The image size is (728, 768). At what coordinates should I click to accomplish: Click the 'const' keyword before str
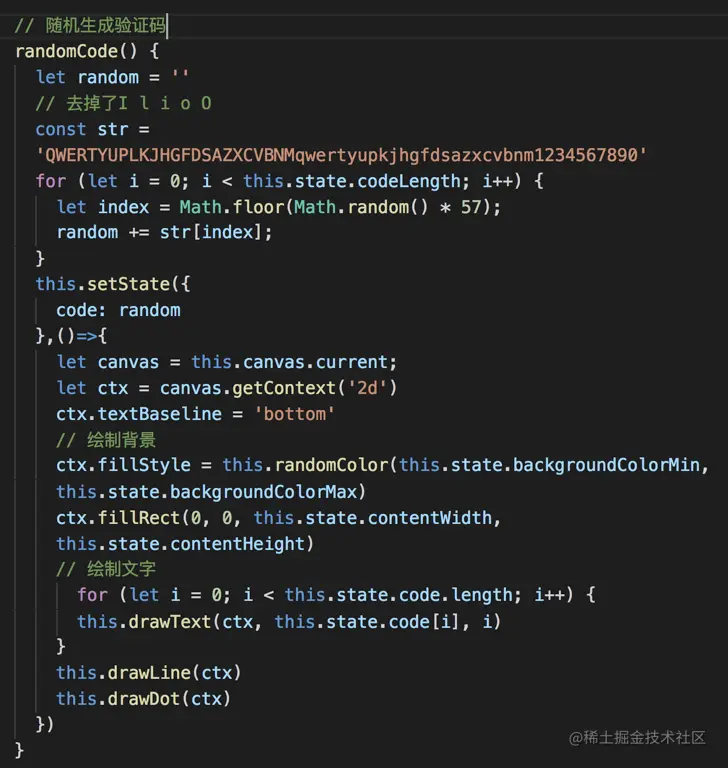(61, 129)
